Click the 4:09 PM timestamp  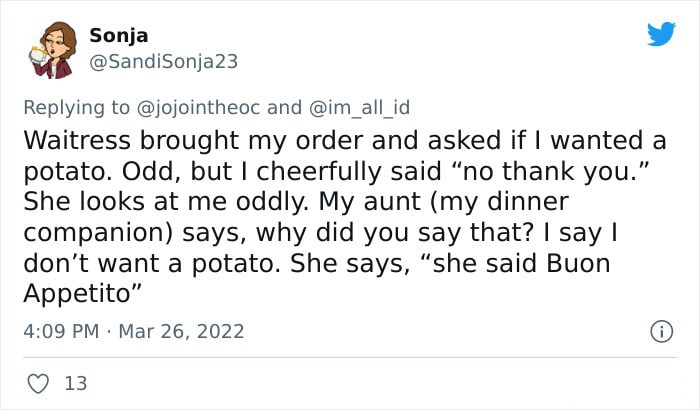pos(61,332)
